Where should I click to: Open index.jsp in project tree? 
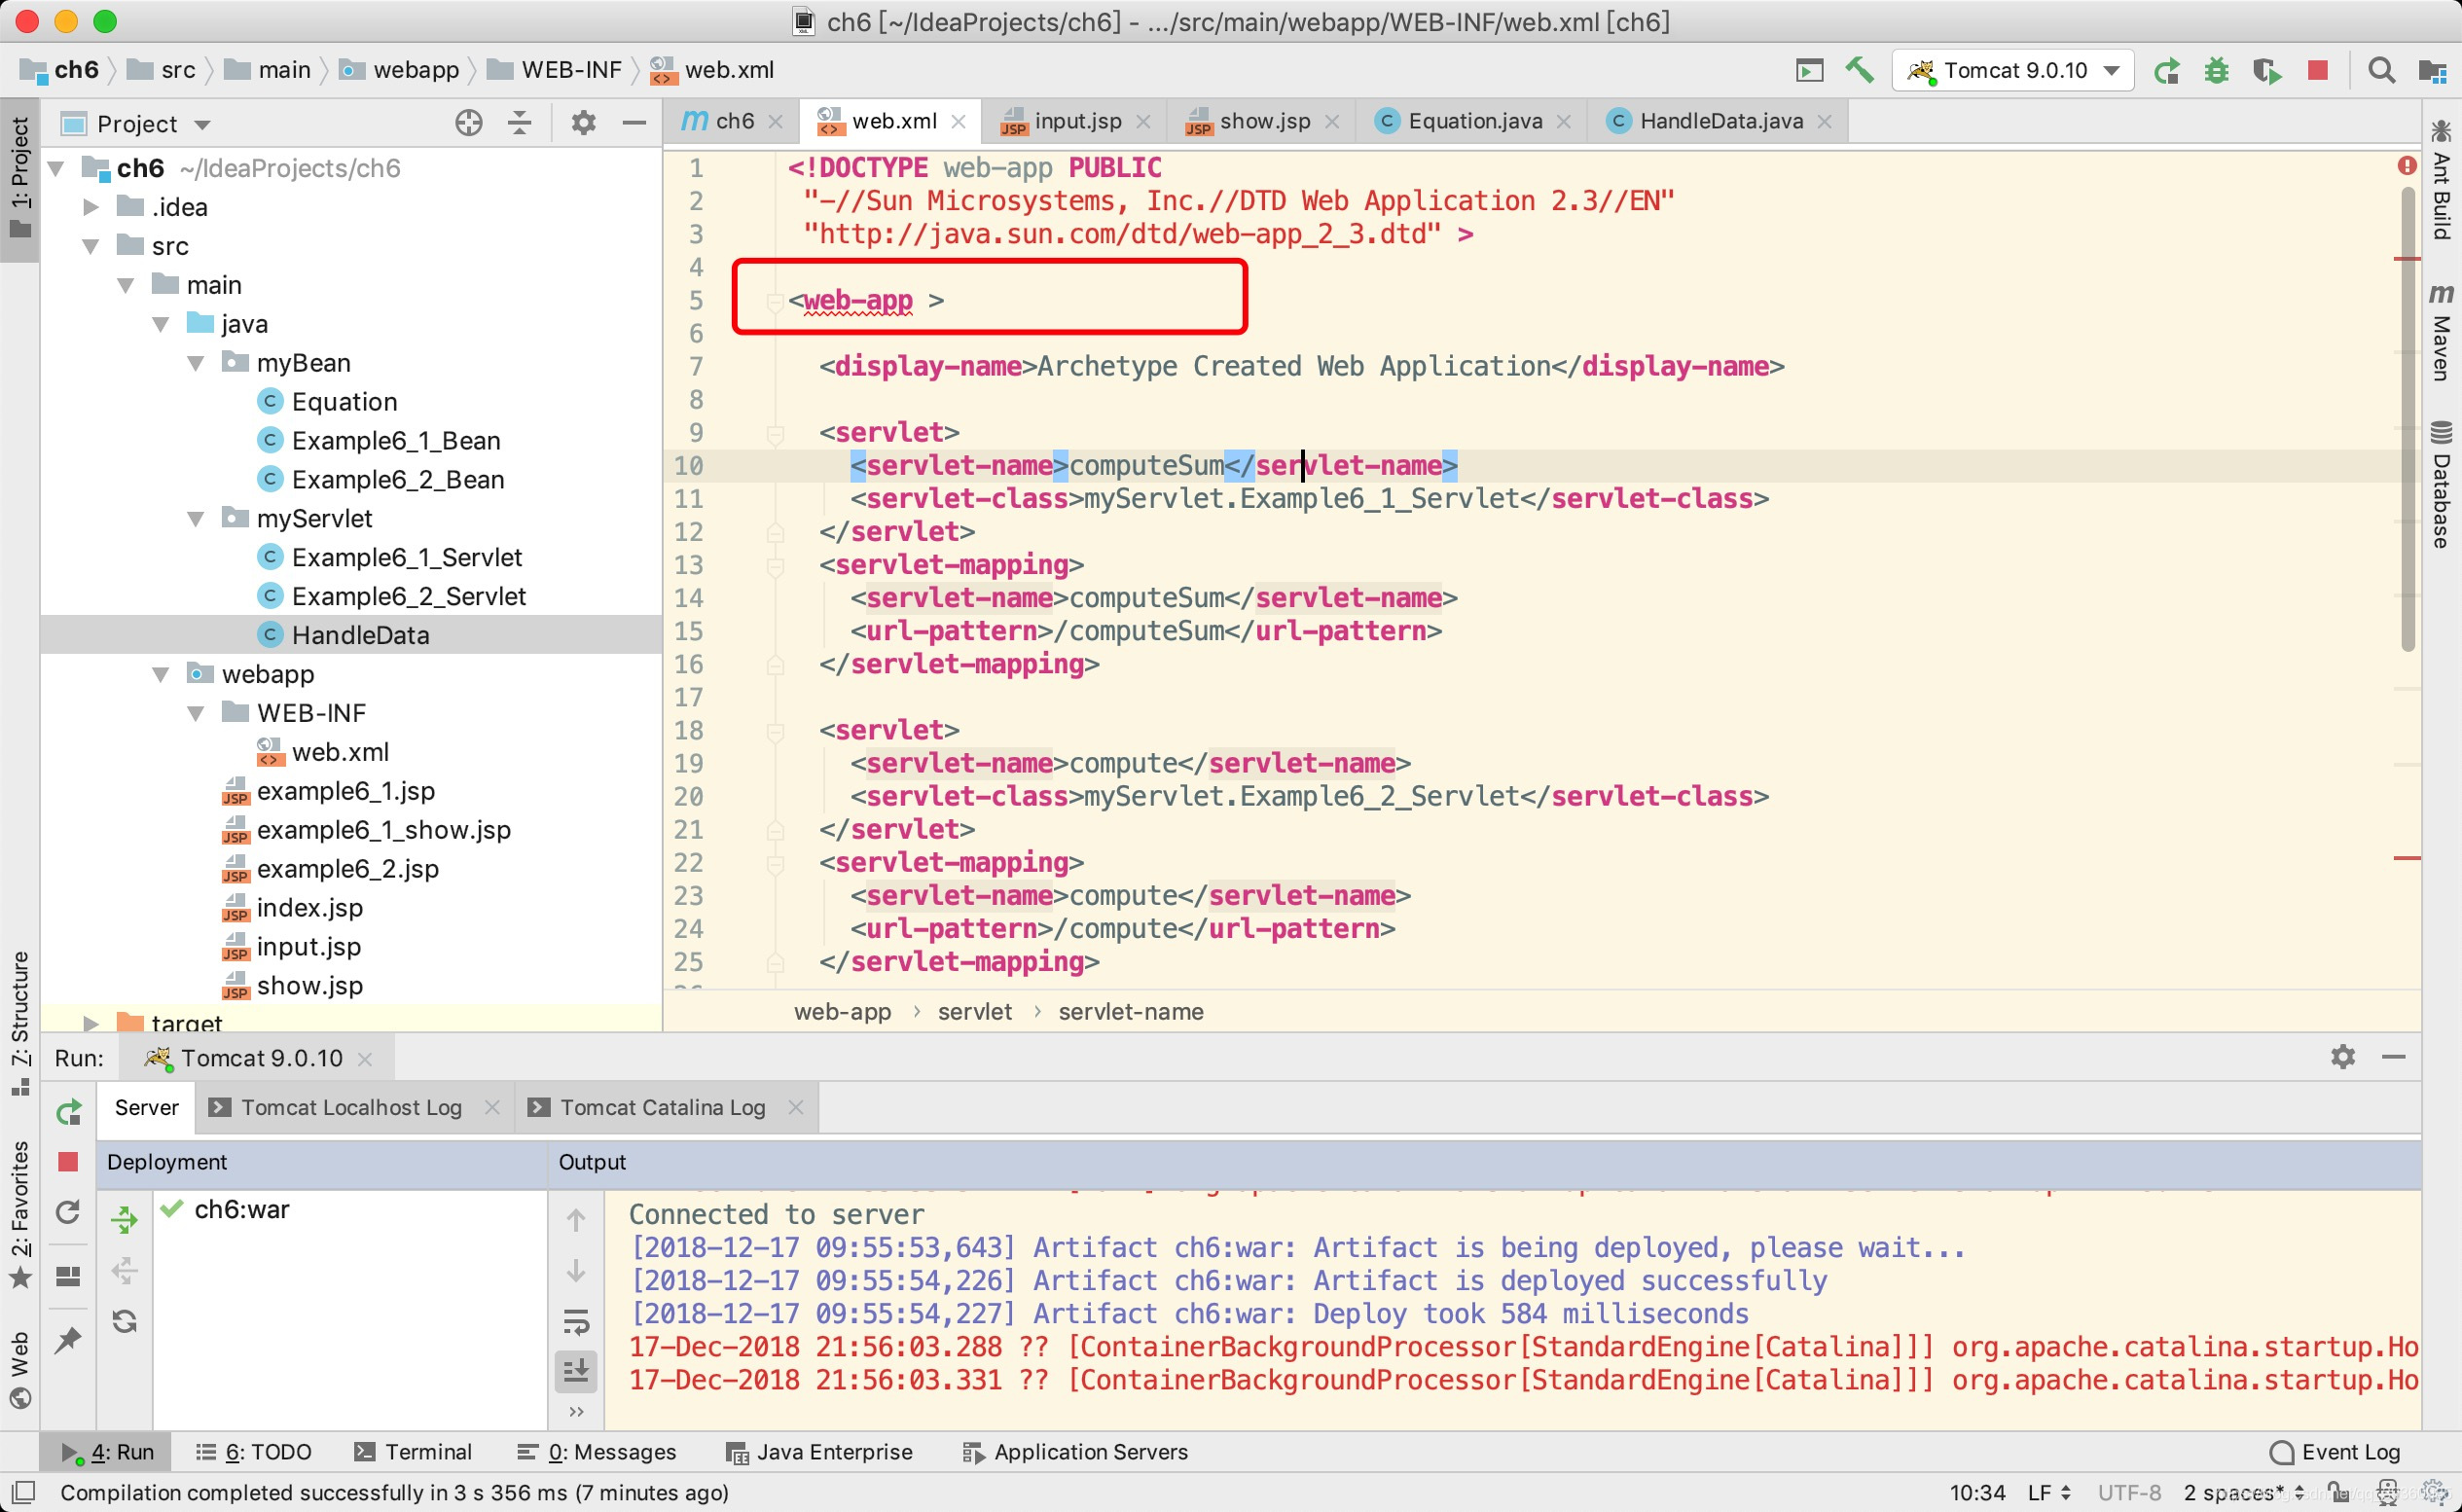click(x=309, y=908)
